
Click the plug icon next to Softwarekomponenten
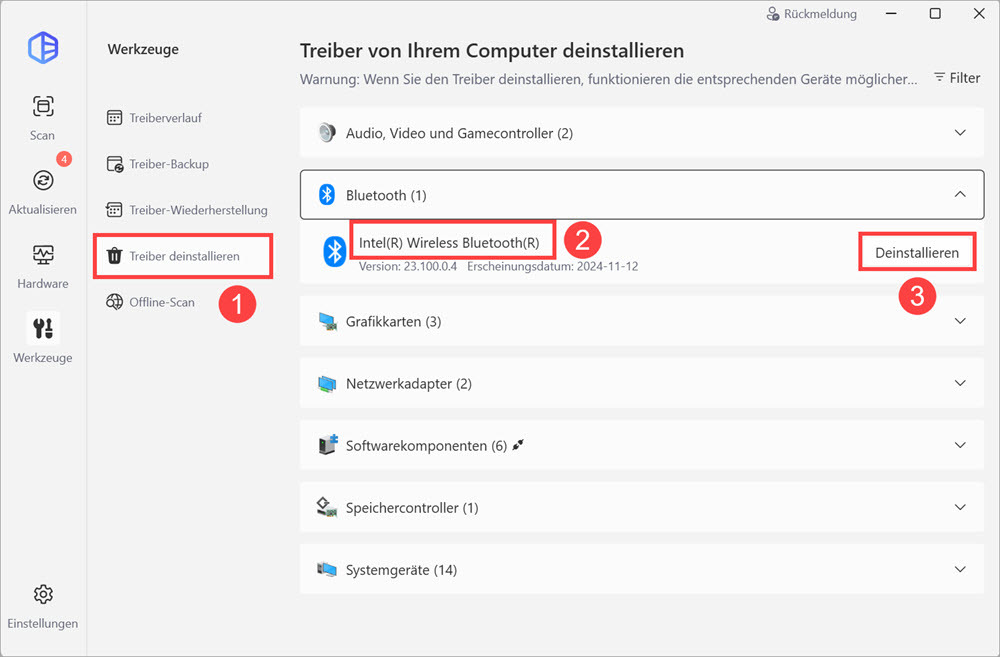[x=518, y=445]
